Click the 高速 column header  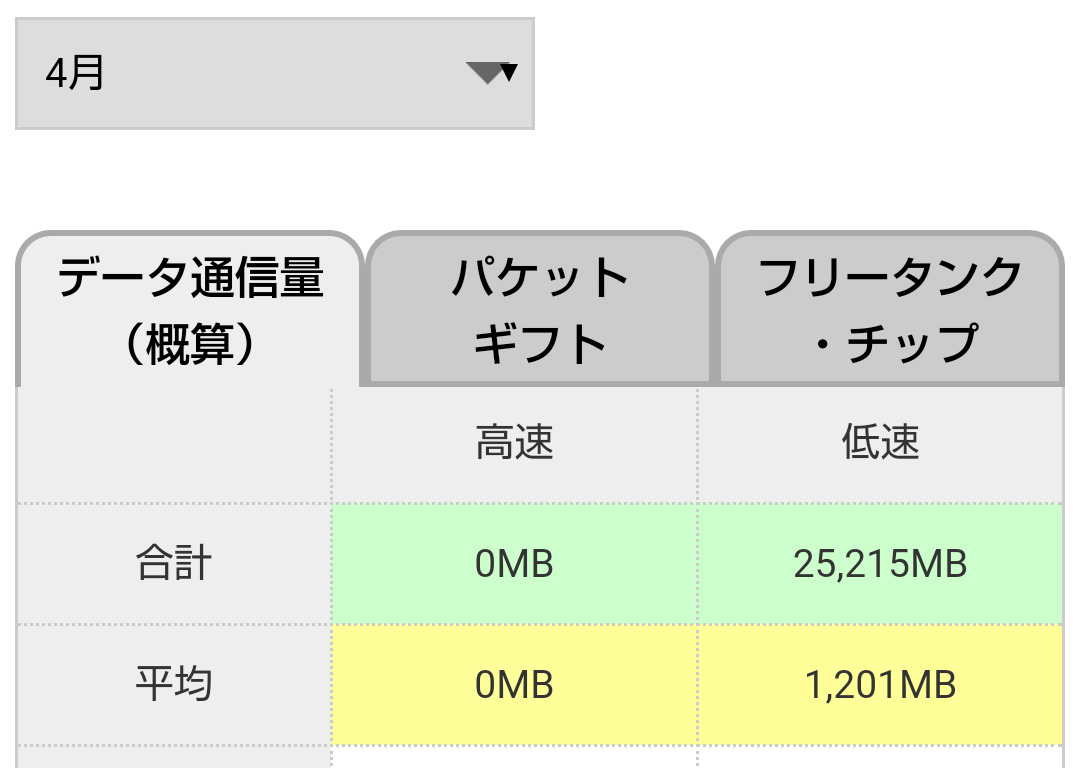[x=514, y=443]
